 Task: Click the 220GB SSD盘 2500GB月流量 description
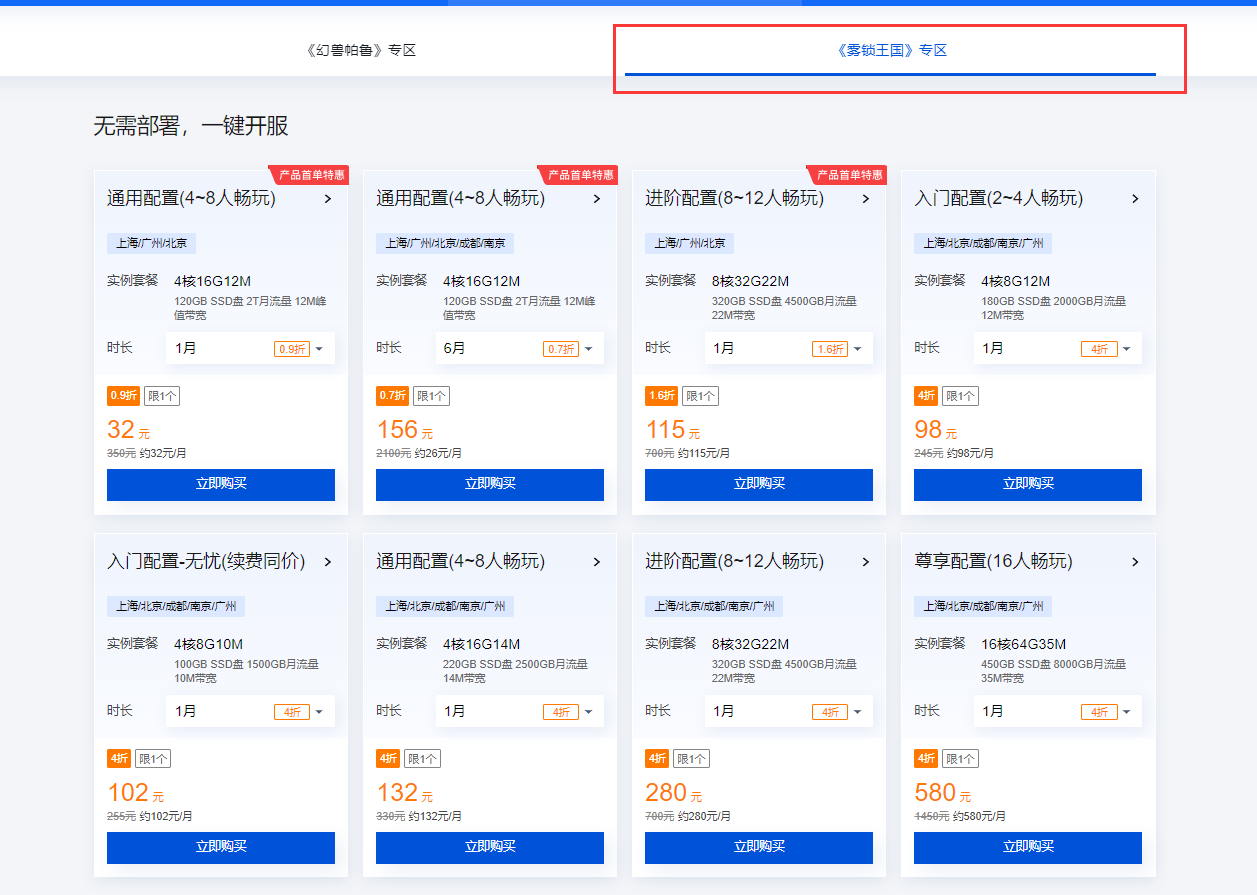click(x=515, y=671)
